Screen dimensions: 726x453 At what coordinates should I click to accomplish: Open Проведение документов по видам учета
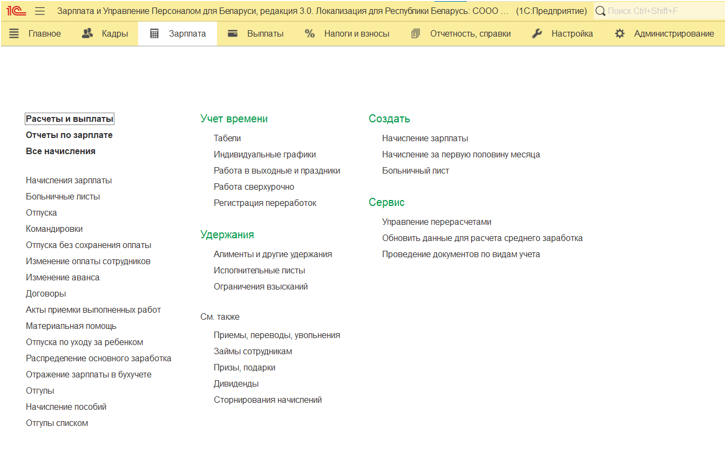tap(461, 254)
